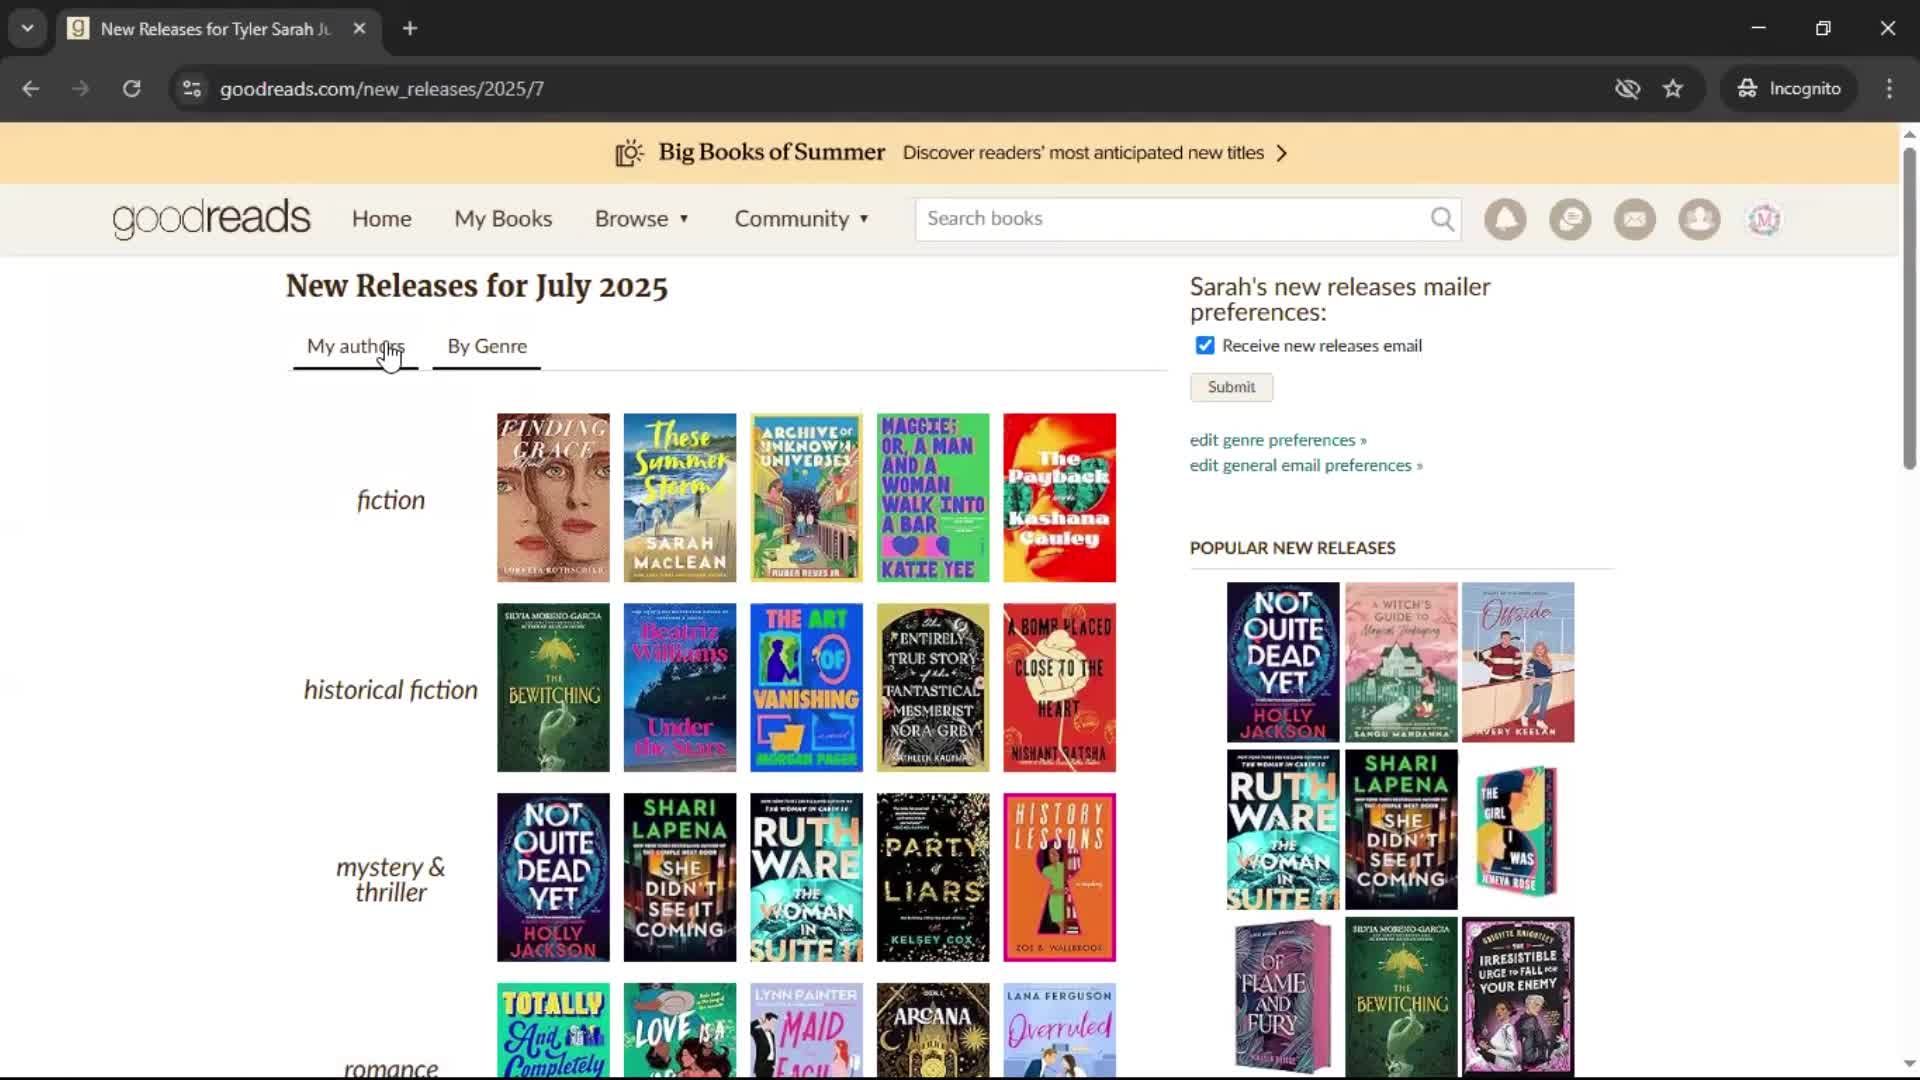The image size is (1920, 1080).
Task: Click the address bar URL
Action: (x=382, y=89)
